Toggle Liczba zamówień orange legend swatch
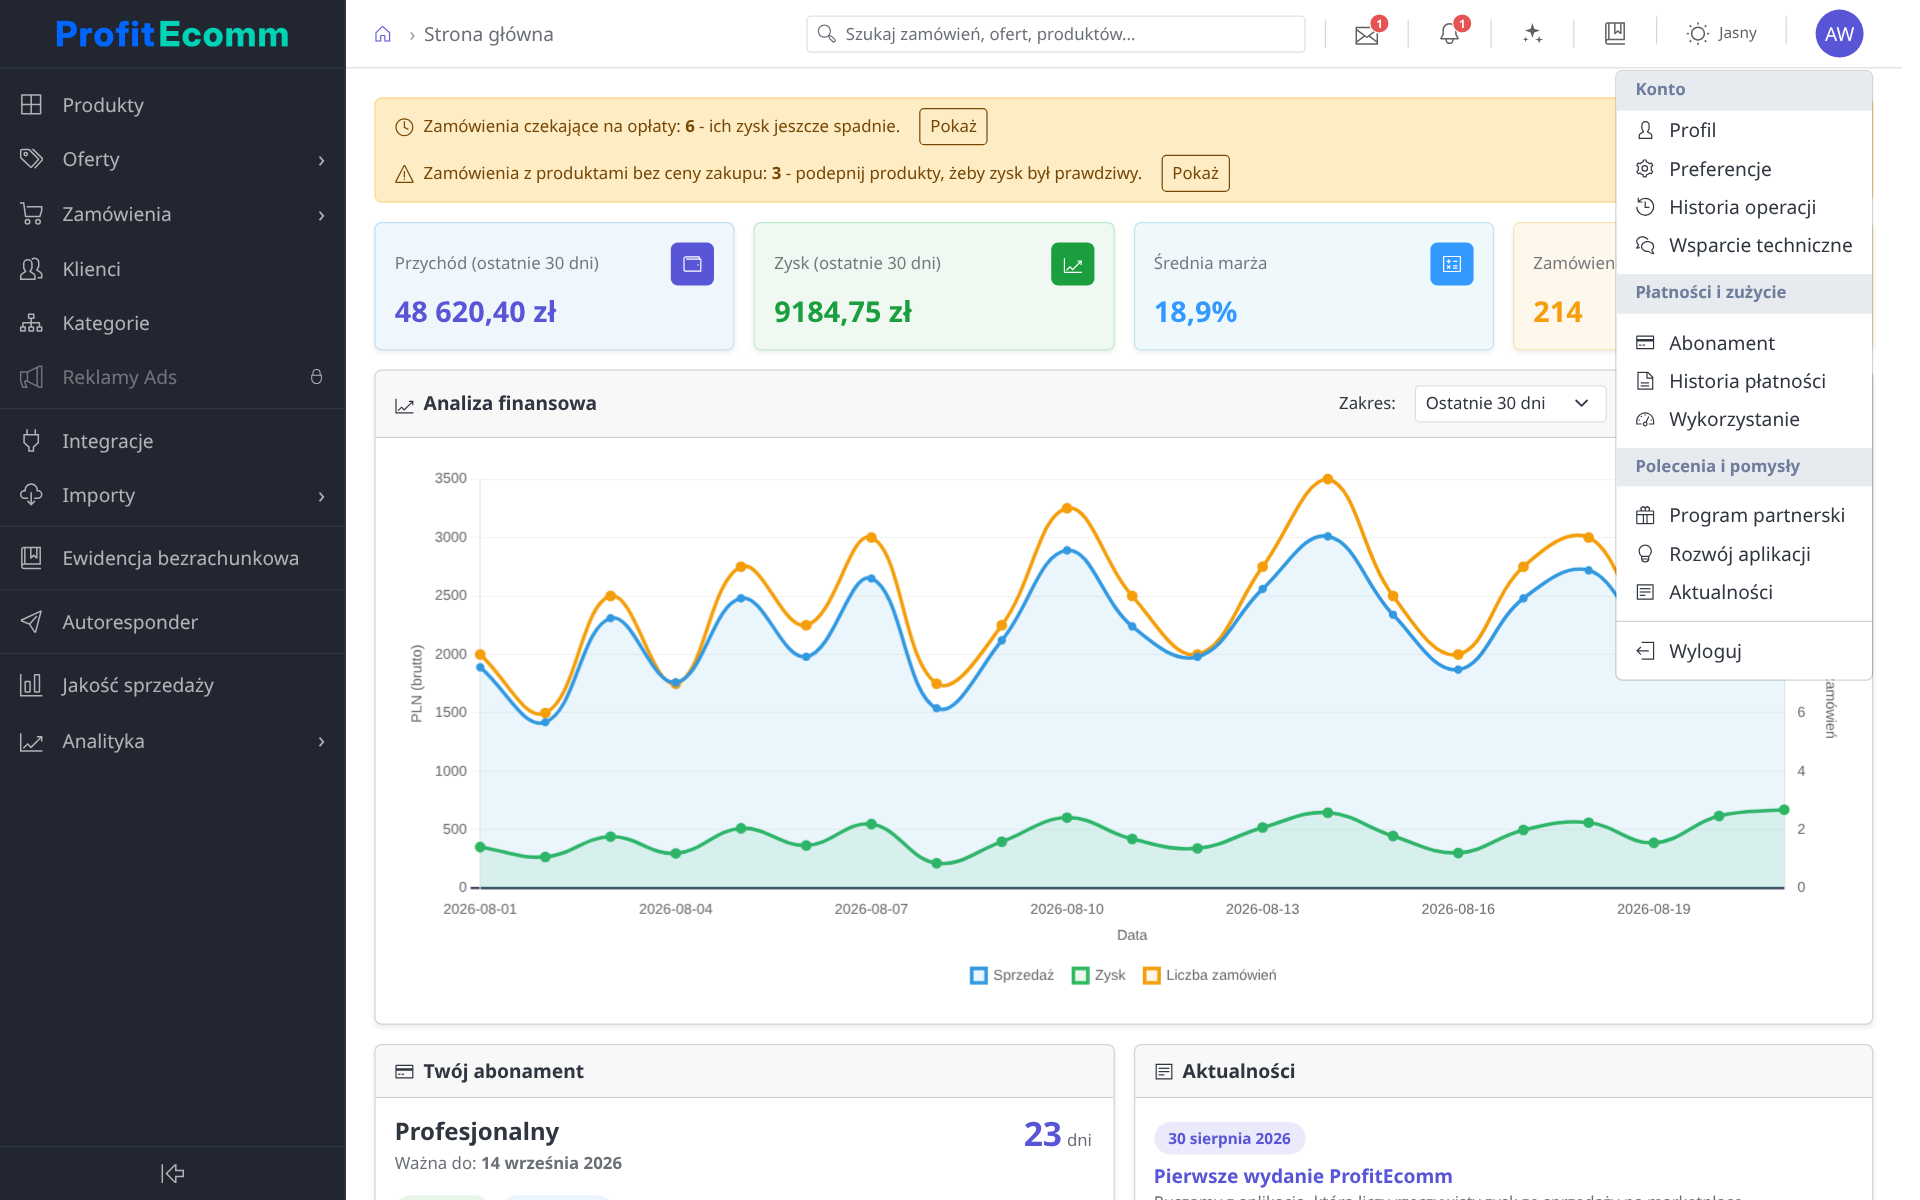Screen dimensions: 1920x1200 (1152, 975)
